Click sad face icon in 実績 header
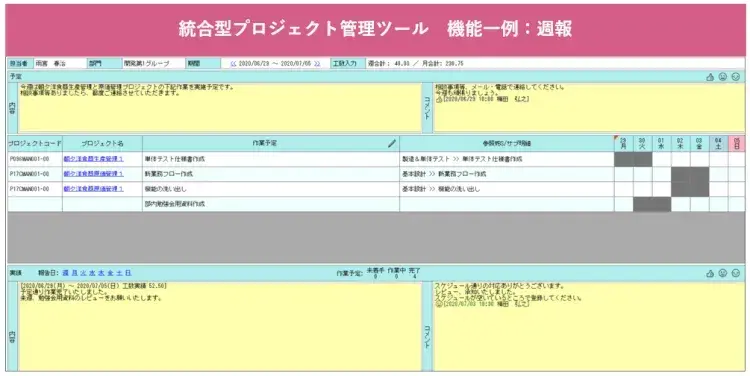 [x=723, y=274]
